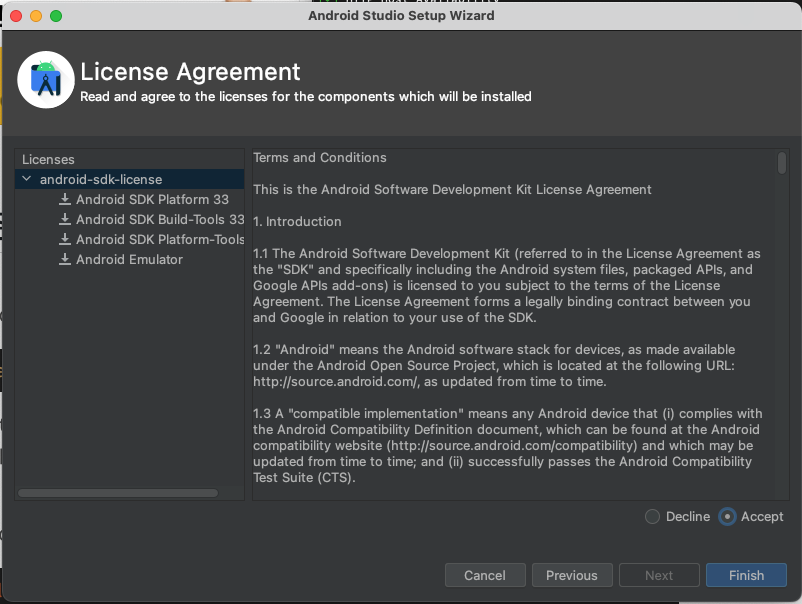Click download icon beside Android SDK Platform 33
802x604 pixels.
pos(64,199)
